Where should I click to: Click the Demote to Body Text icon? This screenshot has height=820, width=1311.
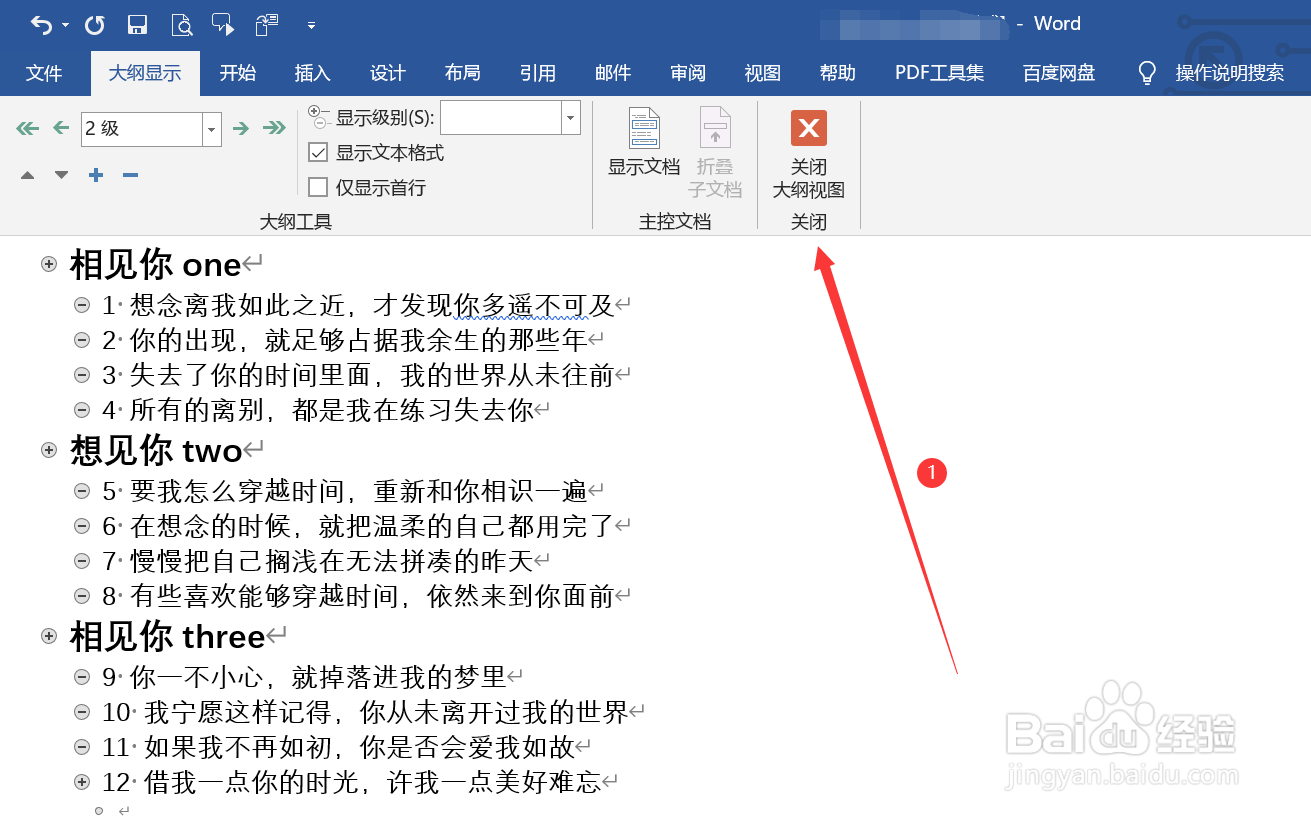click(x=274, y=128)
